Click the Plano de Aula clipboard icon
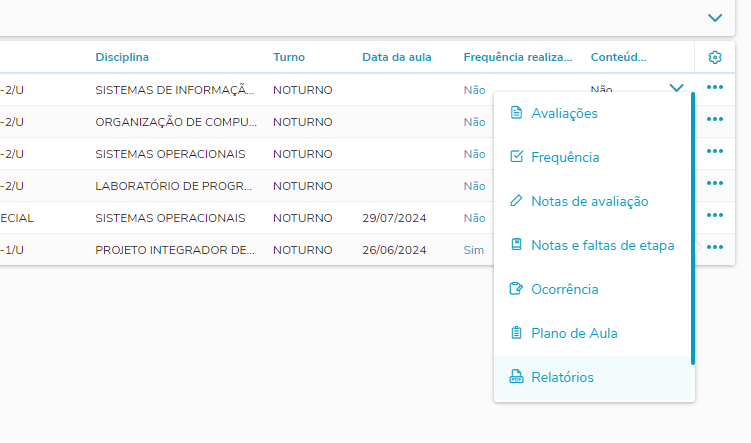The width and height of the screenshot is (751, 443). (516, 333)
